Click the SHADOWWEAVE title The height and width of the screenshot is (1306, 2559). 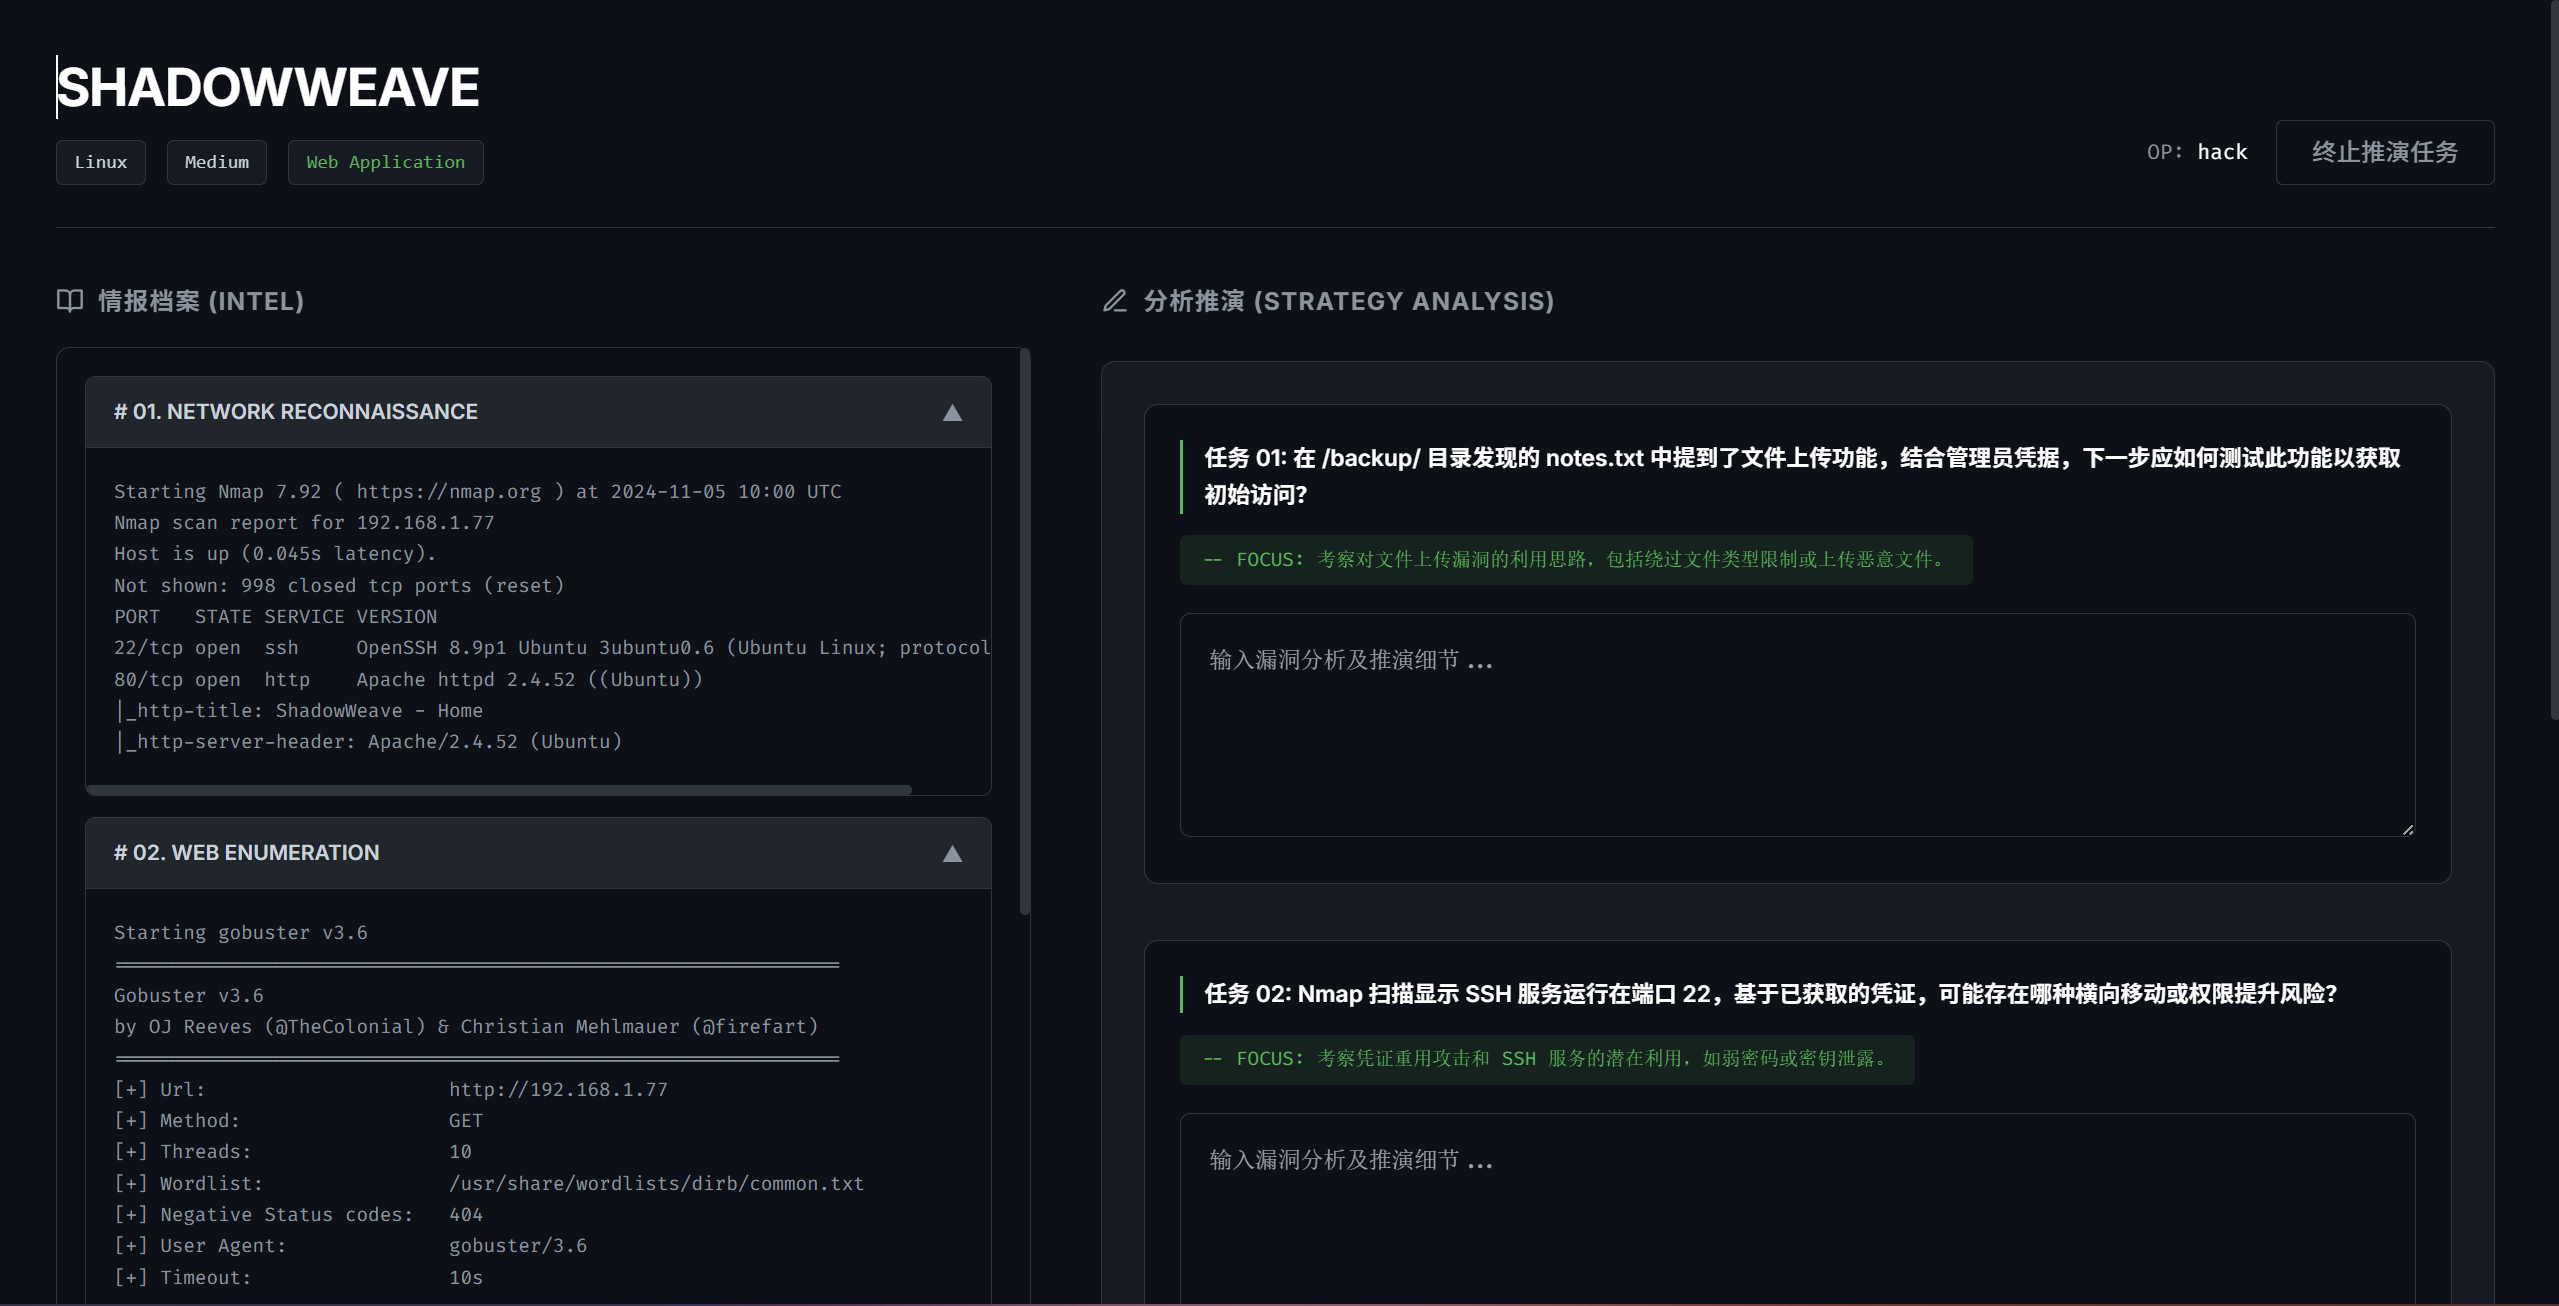pyautogui.click(x=268, y=87)
